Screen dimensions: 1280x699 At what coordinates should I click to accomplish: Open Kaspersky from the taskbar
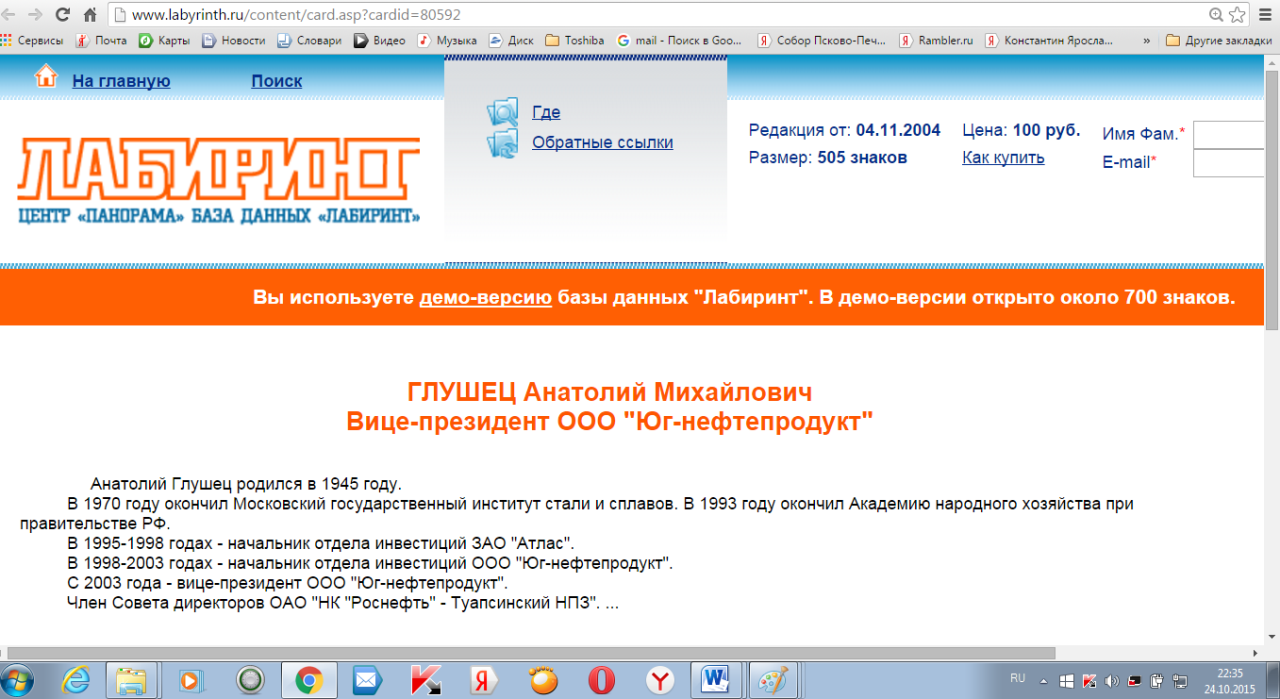pos(426,681)
